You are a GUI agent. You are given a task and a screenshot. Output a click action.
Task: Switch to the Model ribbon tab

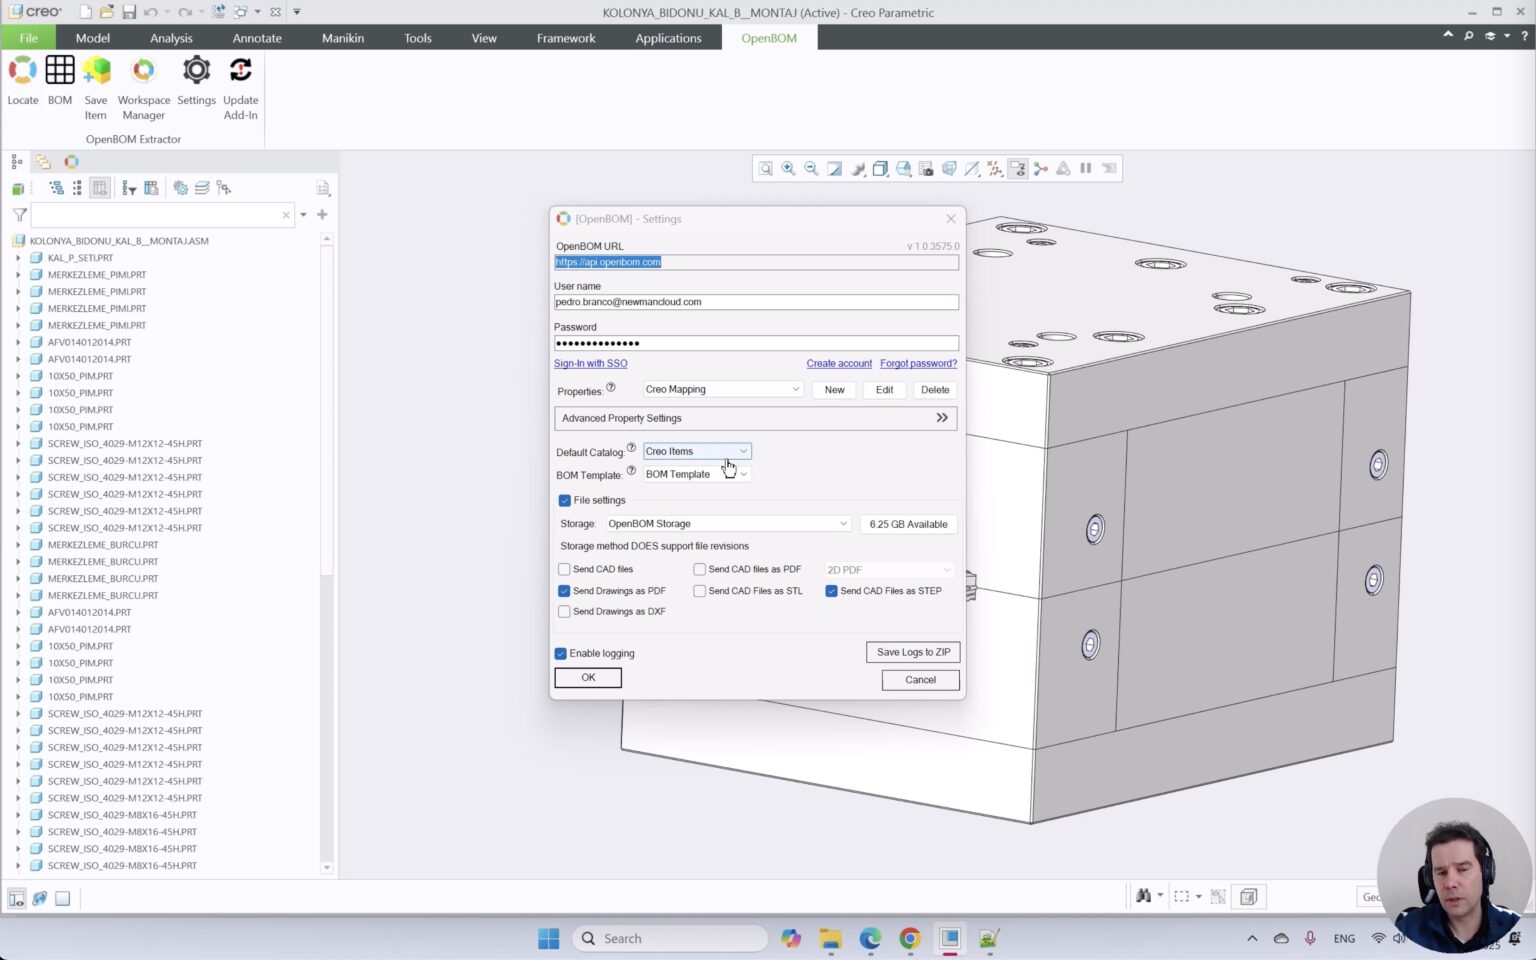(92, 38)
